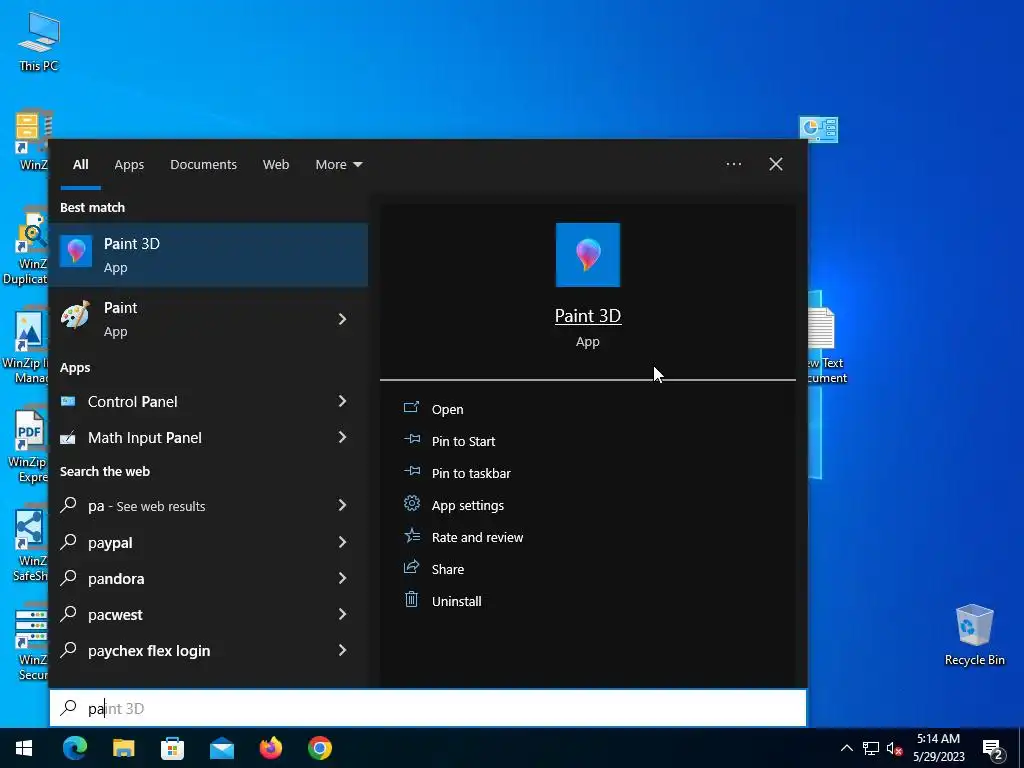Click the Paint app palette icon
1024x768 pixels.
coord(76,317)
